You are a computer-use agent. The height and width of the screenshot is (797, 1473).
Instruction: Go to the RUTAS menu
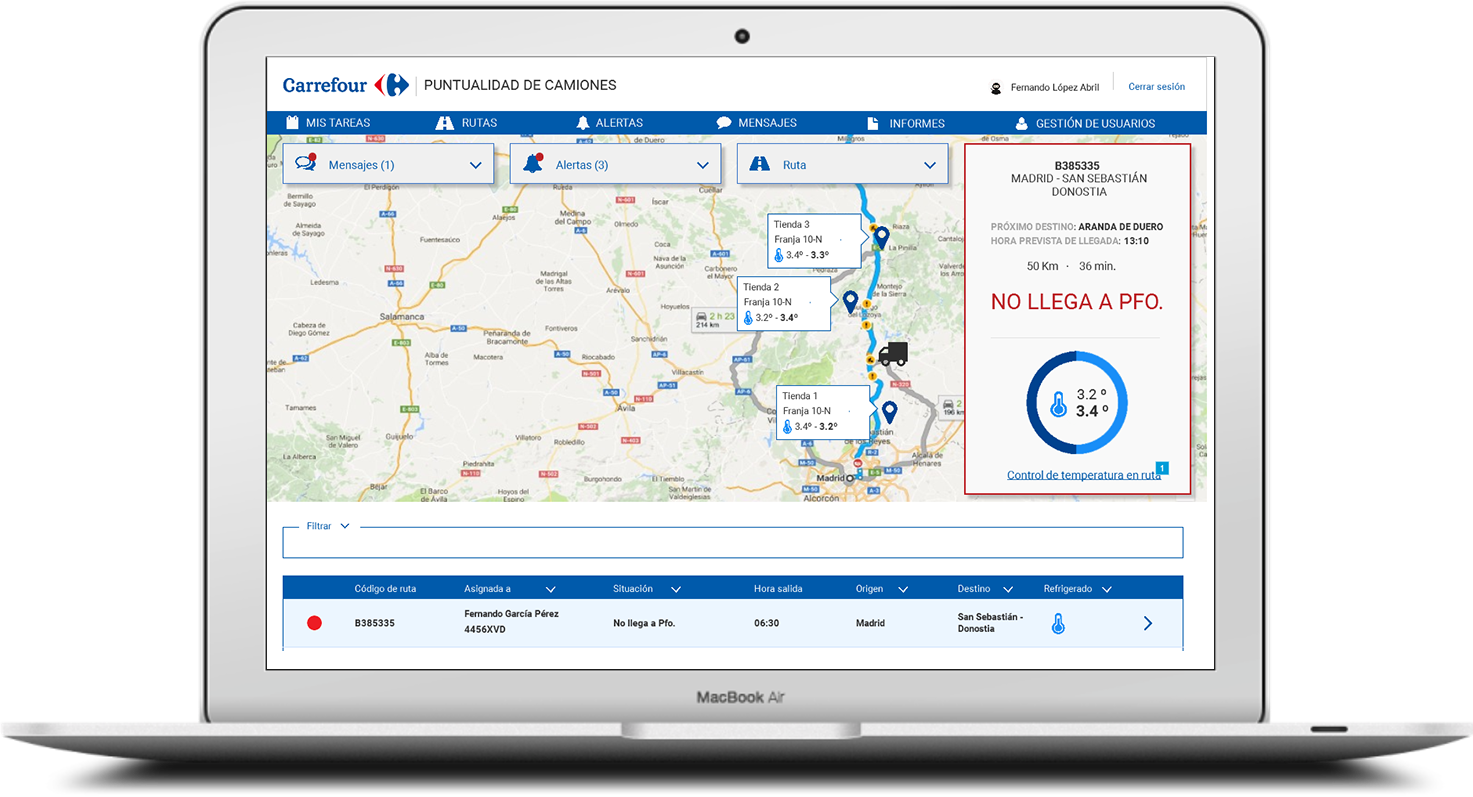[x=466, y=123]
